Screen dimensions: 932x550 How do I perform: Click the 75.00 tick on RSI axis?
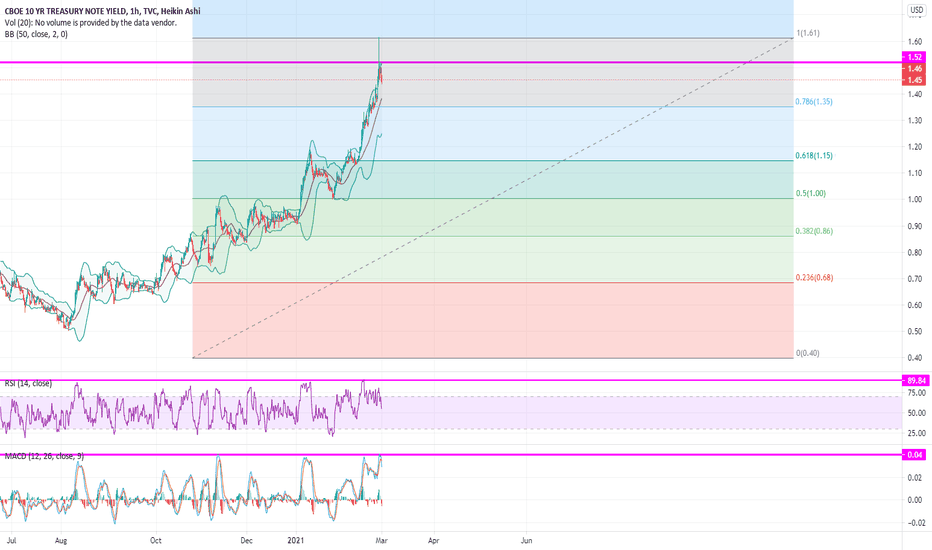(916, 393)
